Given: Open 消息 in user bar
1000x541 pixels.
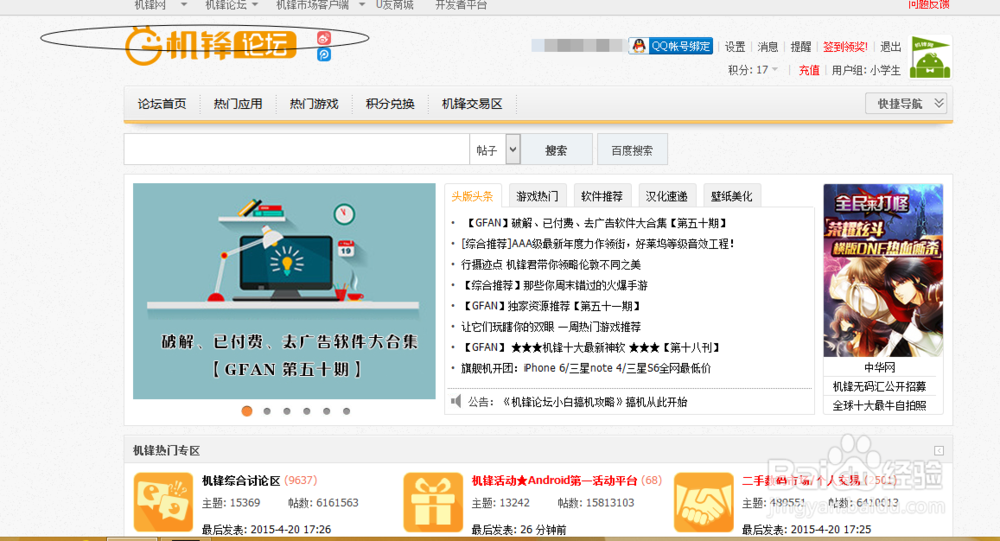Looking at the screenshot, I should [x=768, y=47].
